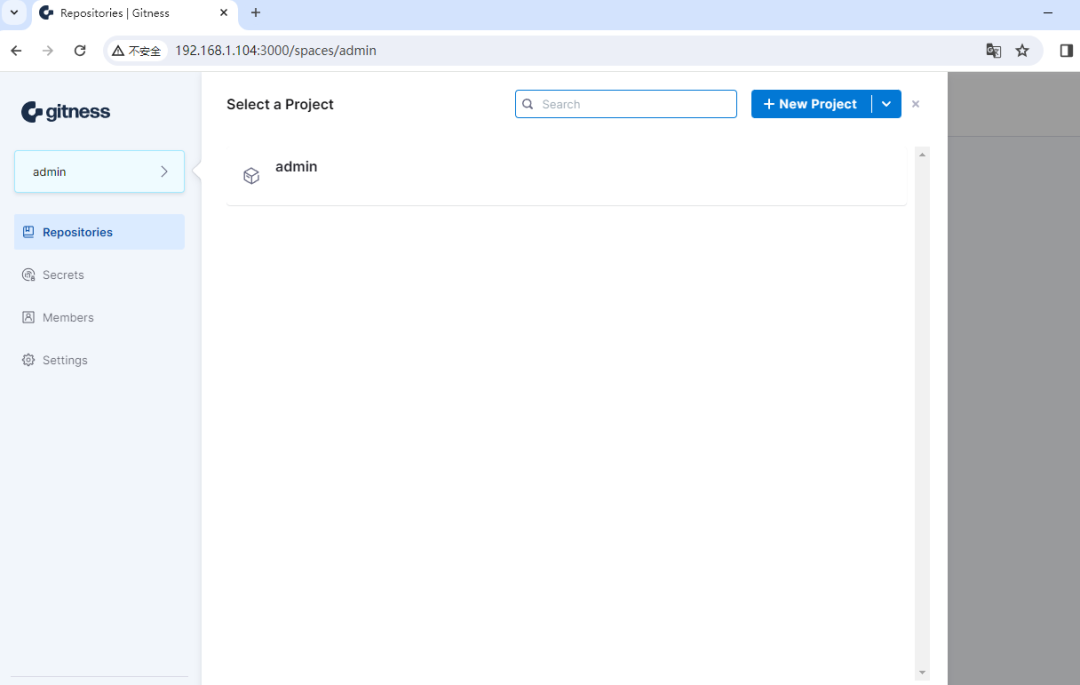Click the Settings gear icon
The height and width of the screenshot is (685, 1080).
coord(28,360)
